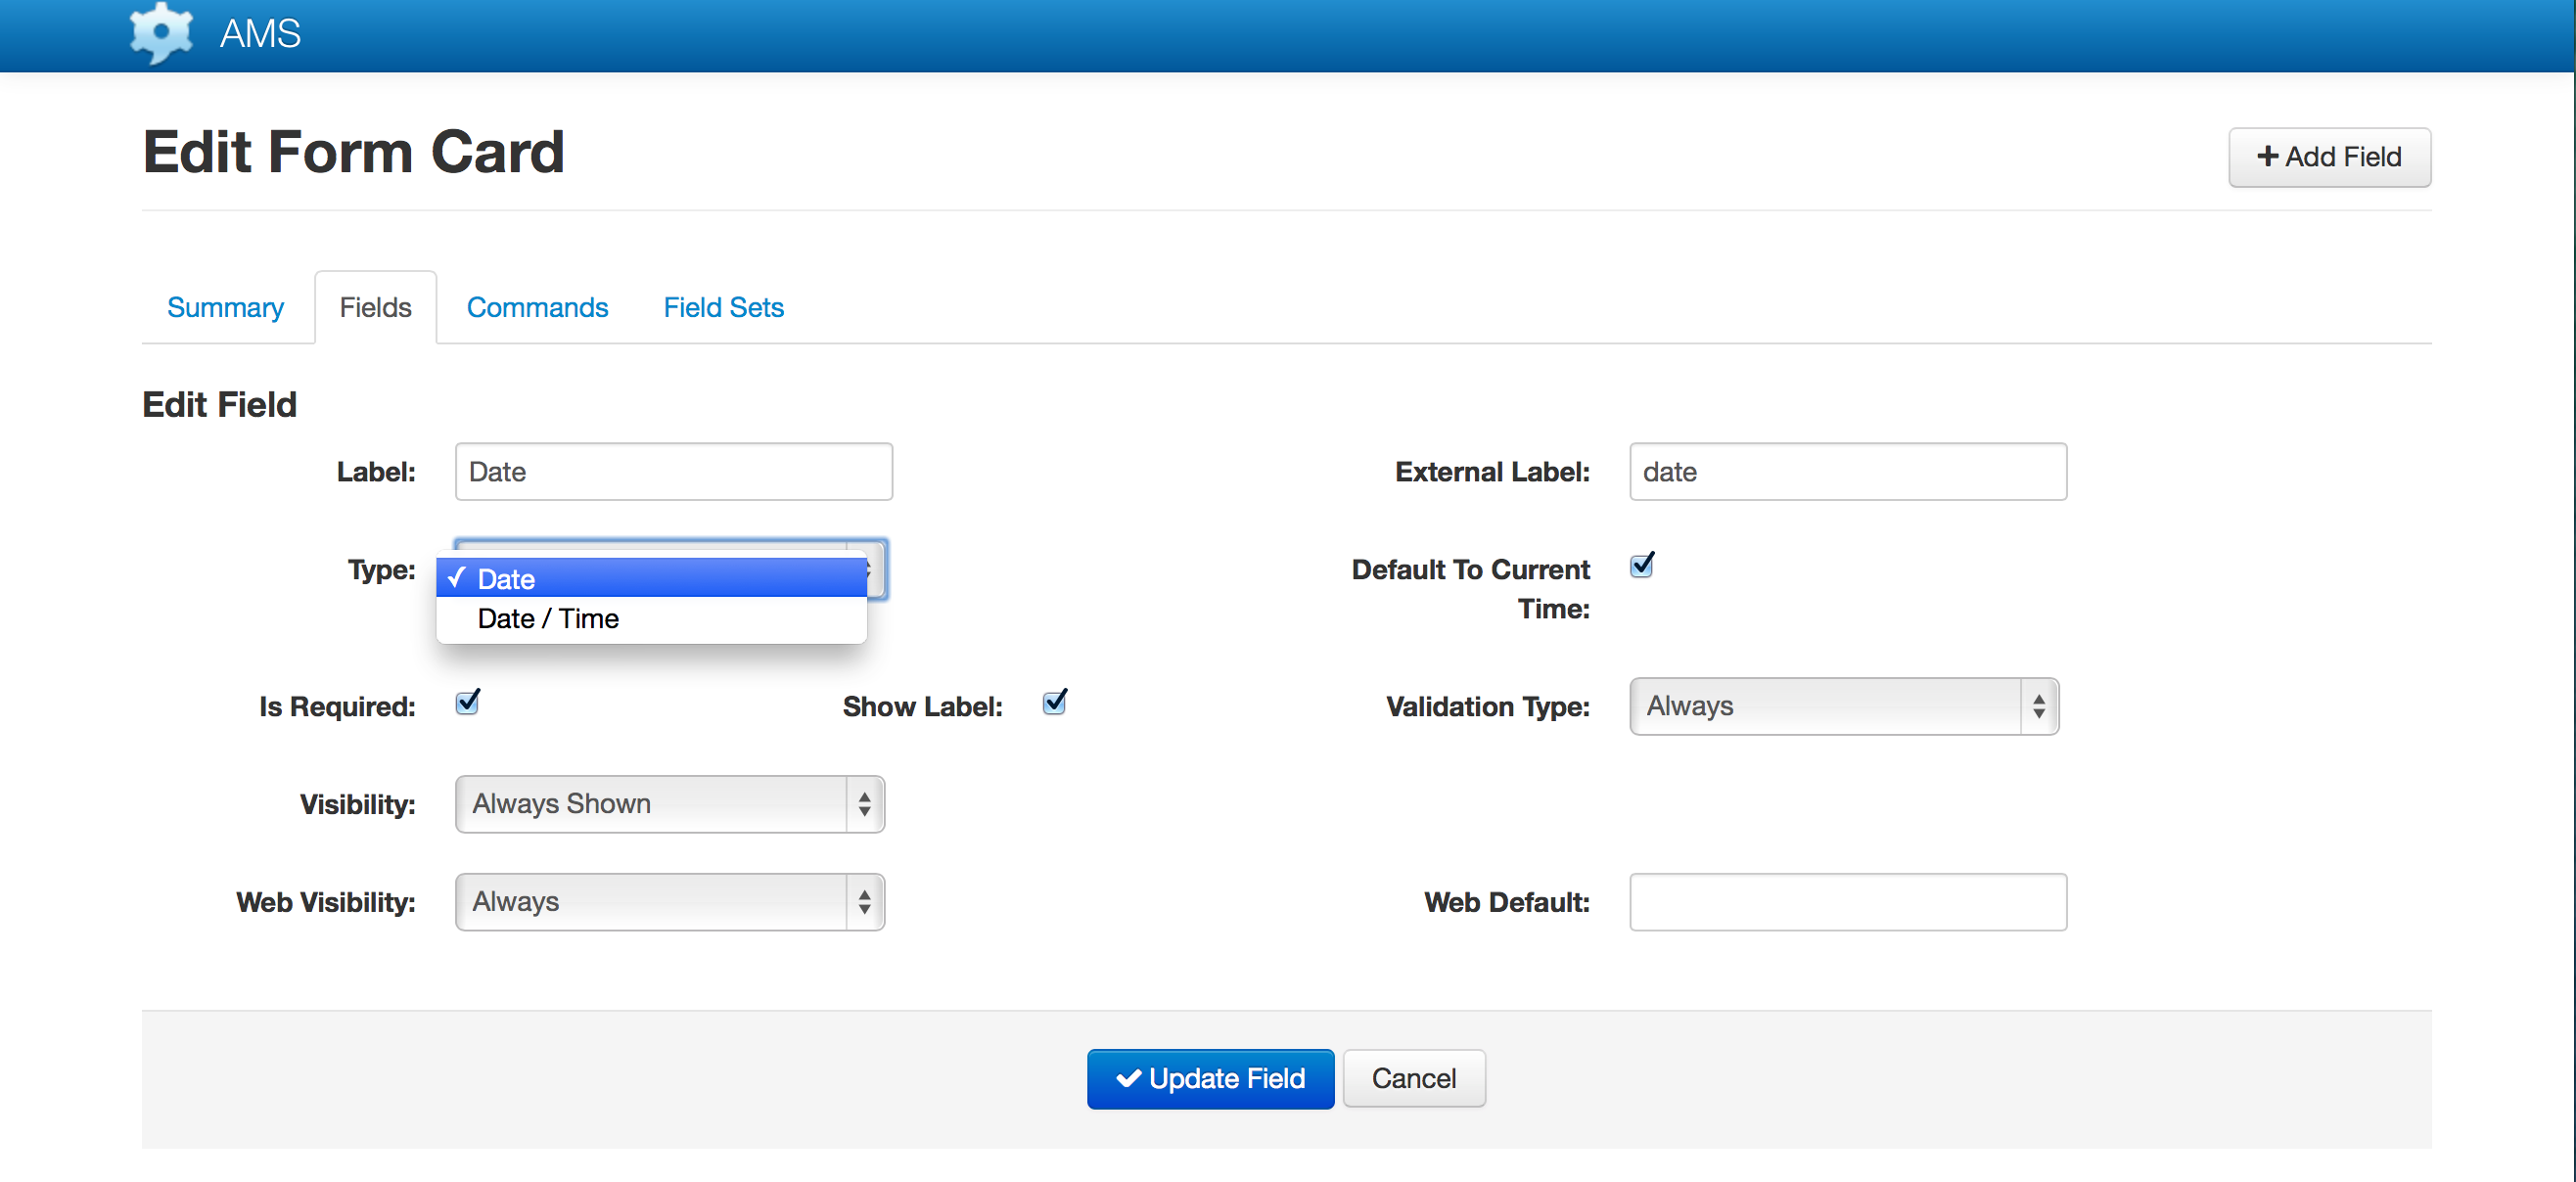
Task: Switch to the Summary tab
Action: click(225, 305)
